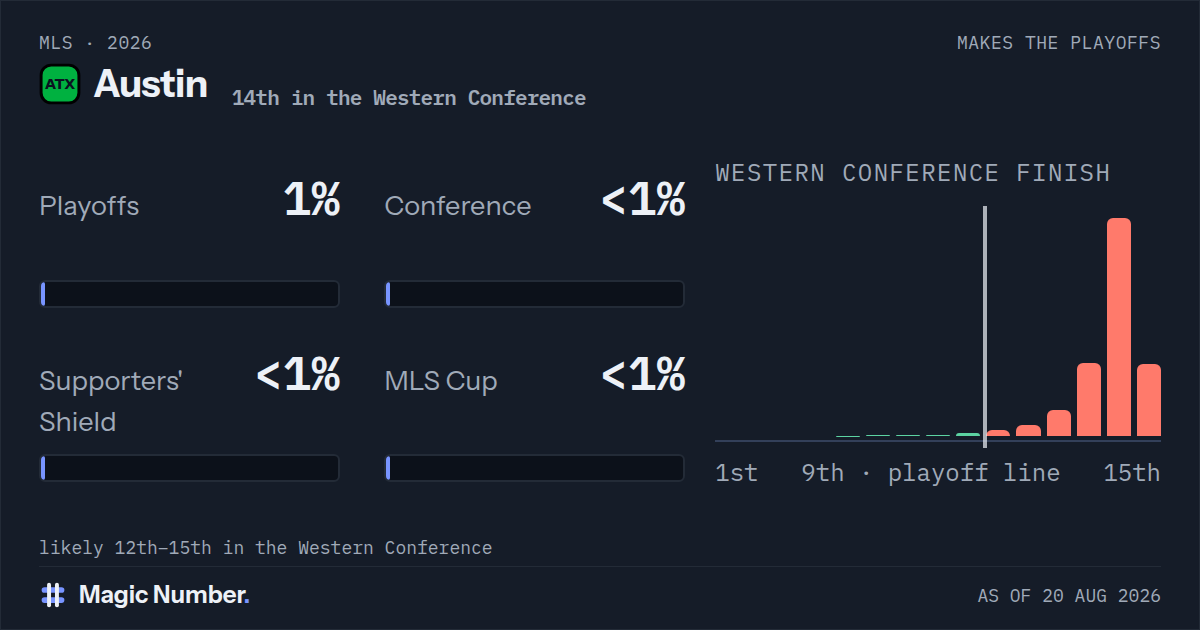Click the likely 12th–15th footnote text
Viewport: 1200px width, 630px height.
pyautogui.click(x=266, y=548)
